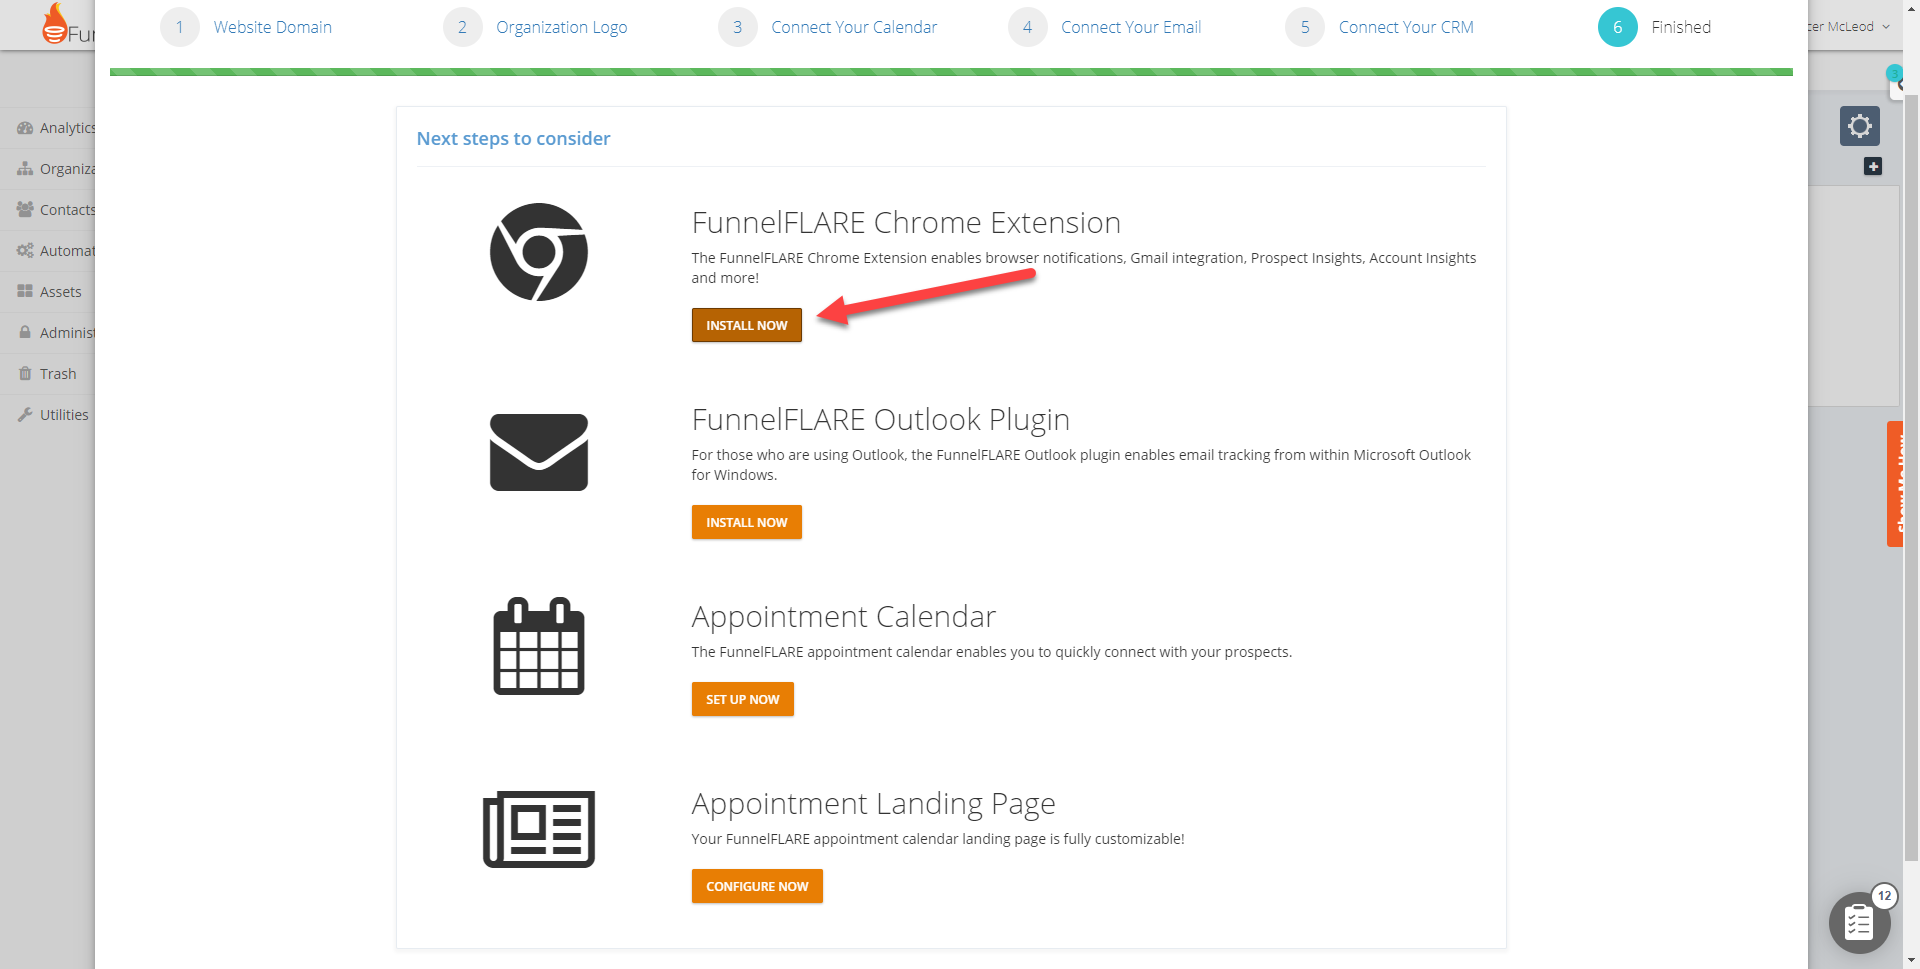
Task: Click Configure Now for Appointment Landing Page
Action: [757, 886]
